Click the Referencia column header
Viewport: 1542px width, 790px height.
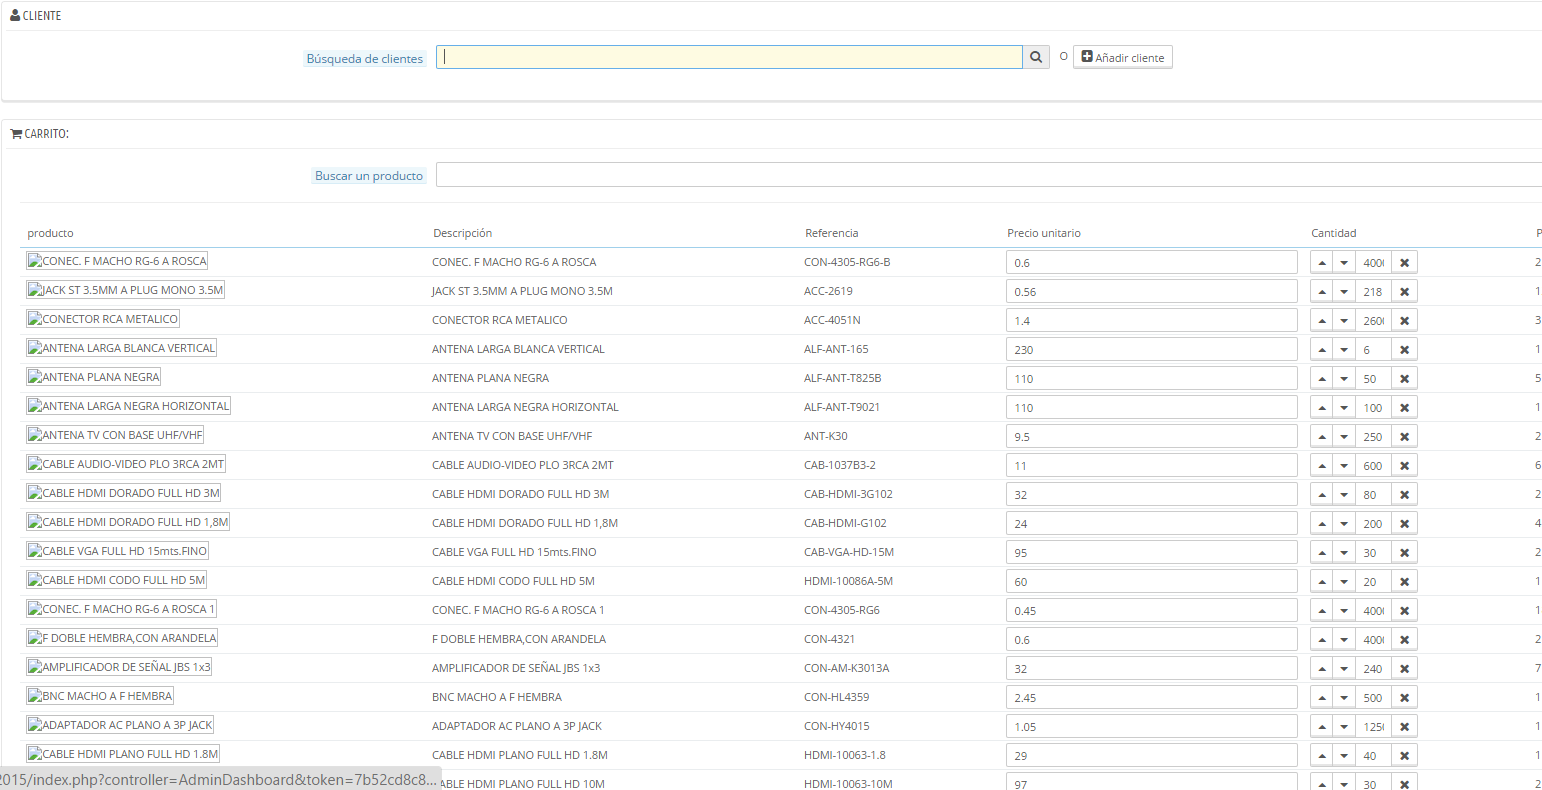pyautogui.click(x=832, y=233)
